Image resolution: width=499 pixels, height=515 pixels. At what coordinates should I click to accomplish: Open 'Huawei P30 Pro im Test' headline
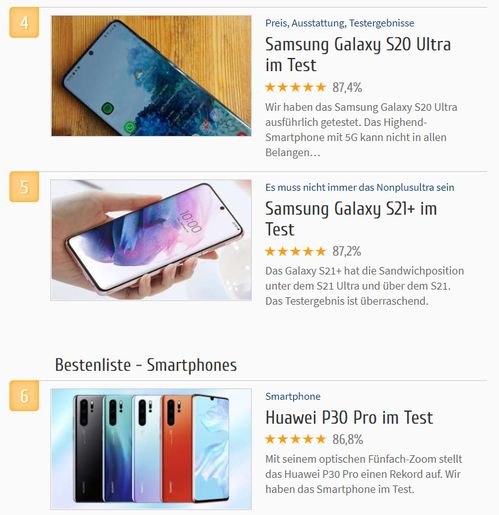[x=349, y=417]
